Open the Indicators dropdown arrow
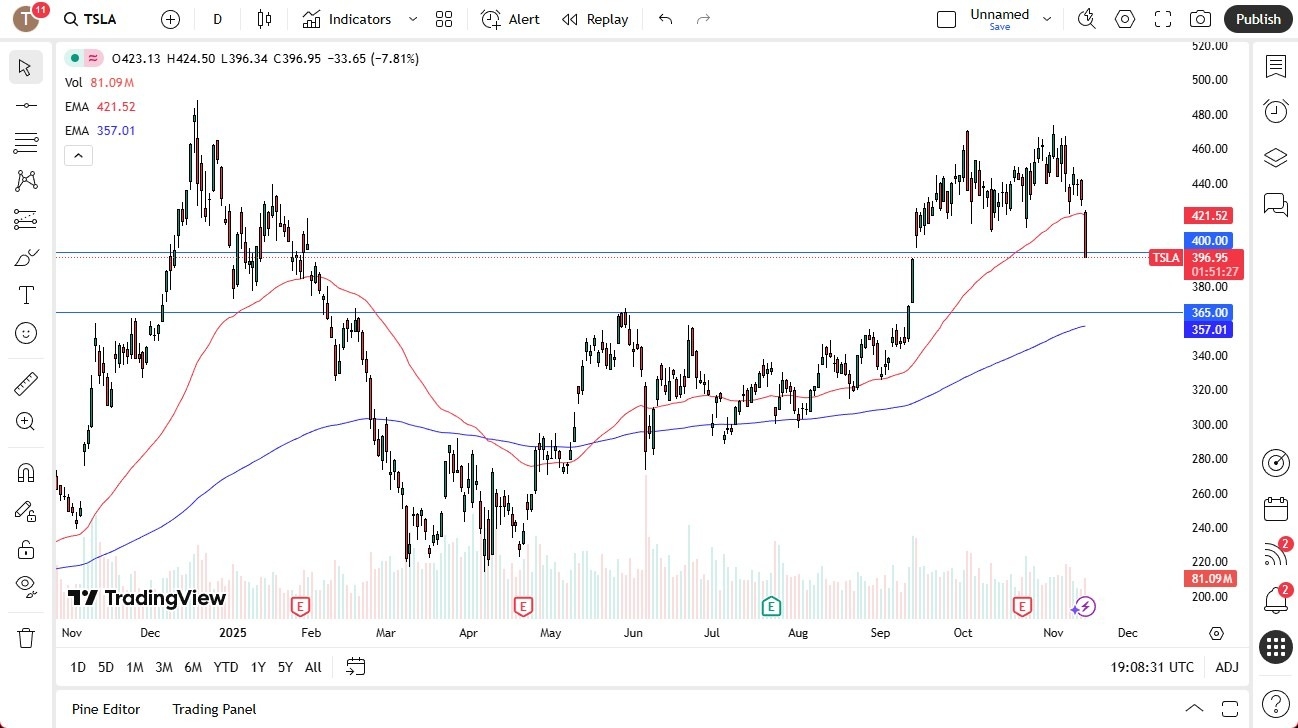The width and height of the screenshot is (1298, 728). point(411,18)
